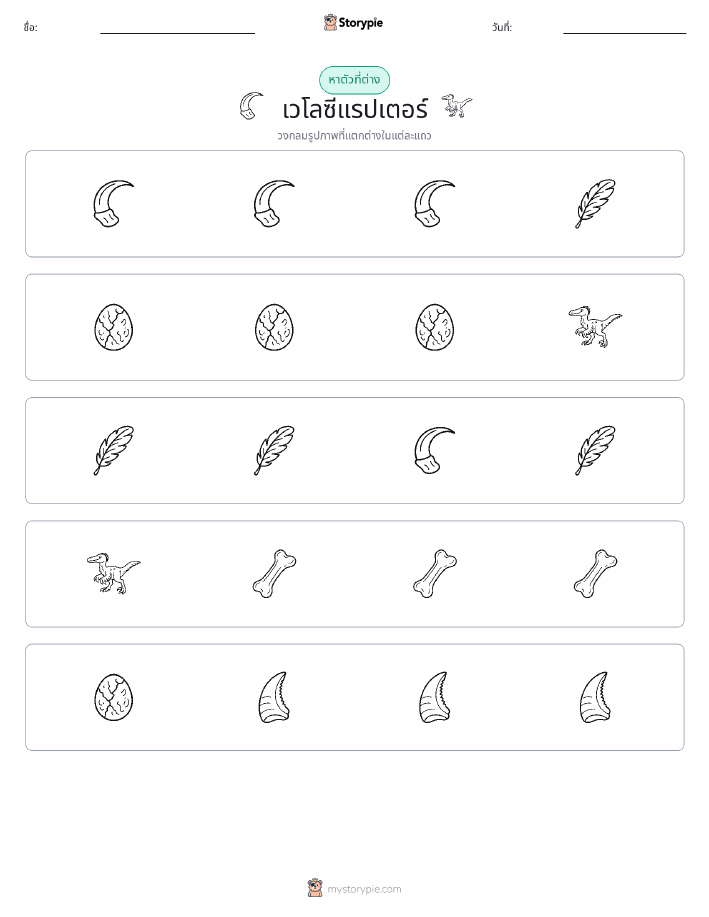Click the date line beside วันที่:
This screenshot has height=917, width=709.
pyautogui.click(x=624, y=33)
